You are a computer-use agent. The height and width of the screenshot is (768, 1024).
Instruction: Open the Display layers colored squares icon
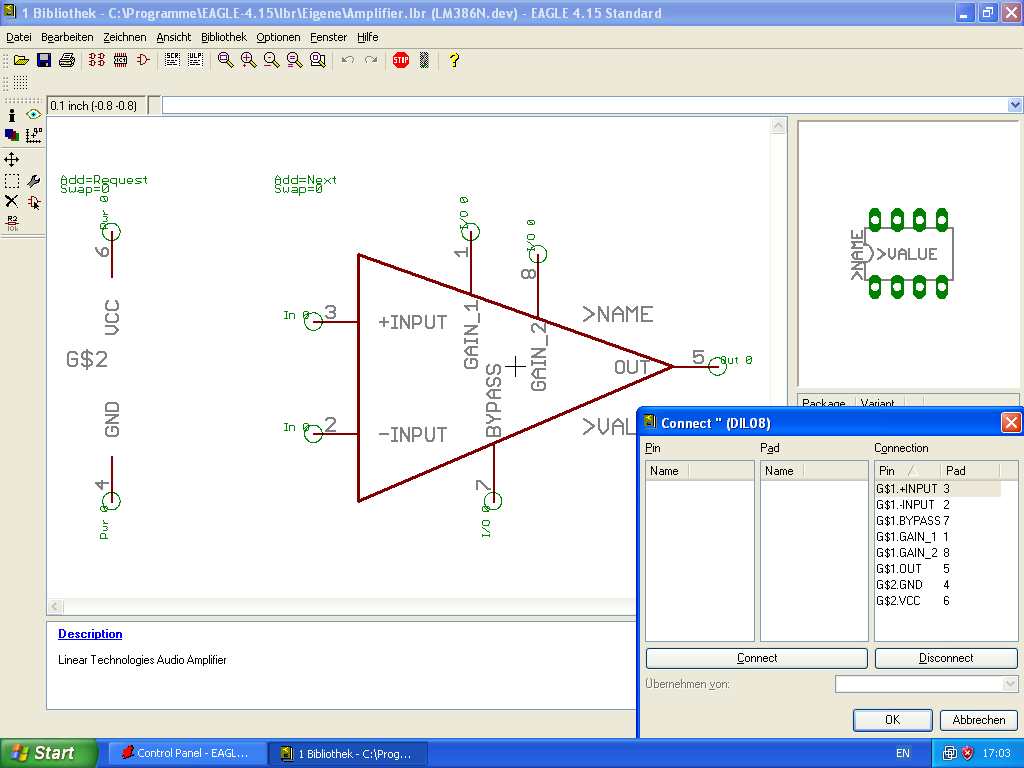click(x=12, y=135)
